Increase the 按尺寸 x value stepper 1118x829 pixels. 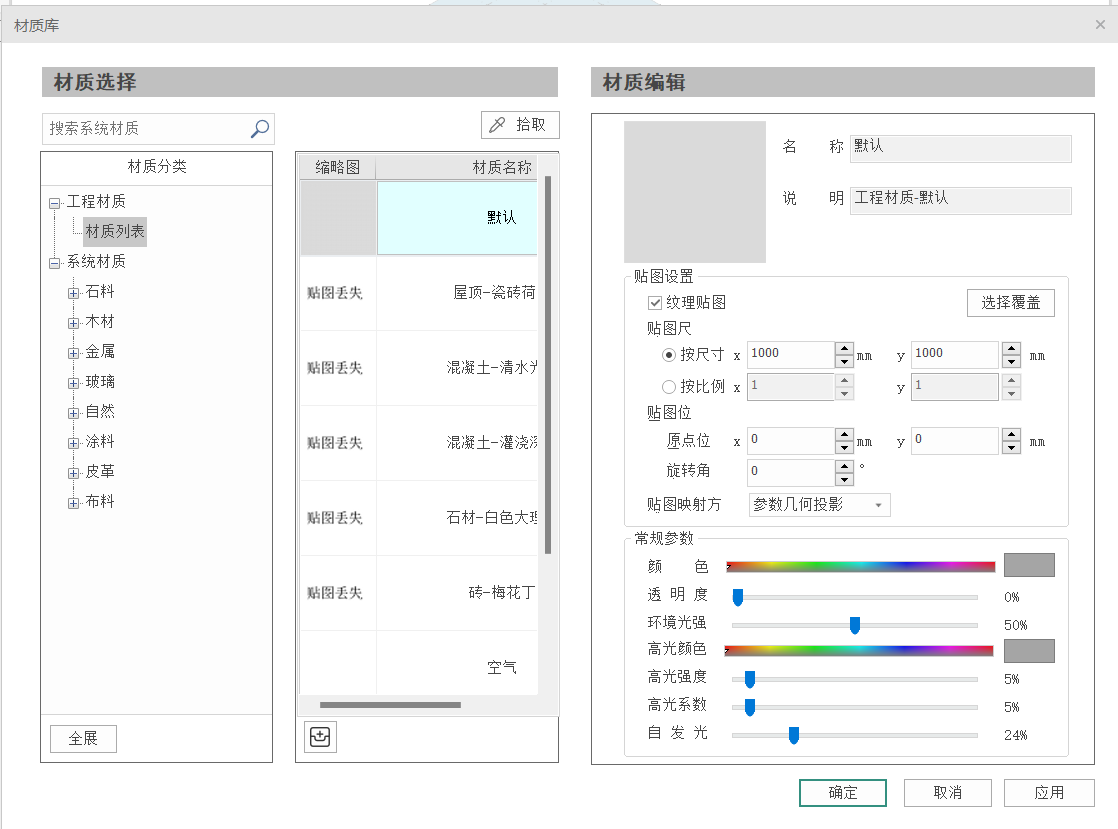[x=845, y=349]
